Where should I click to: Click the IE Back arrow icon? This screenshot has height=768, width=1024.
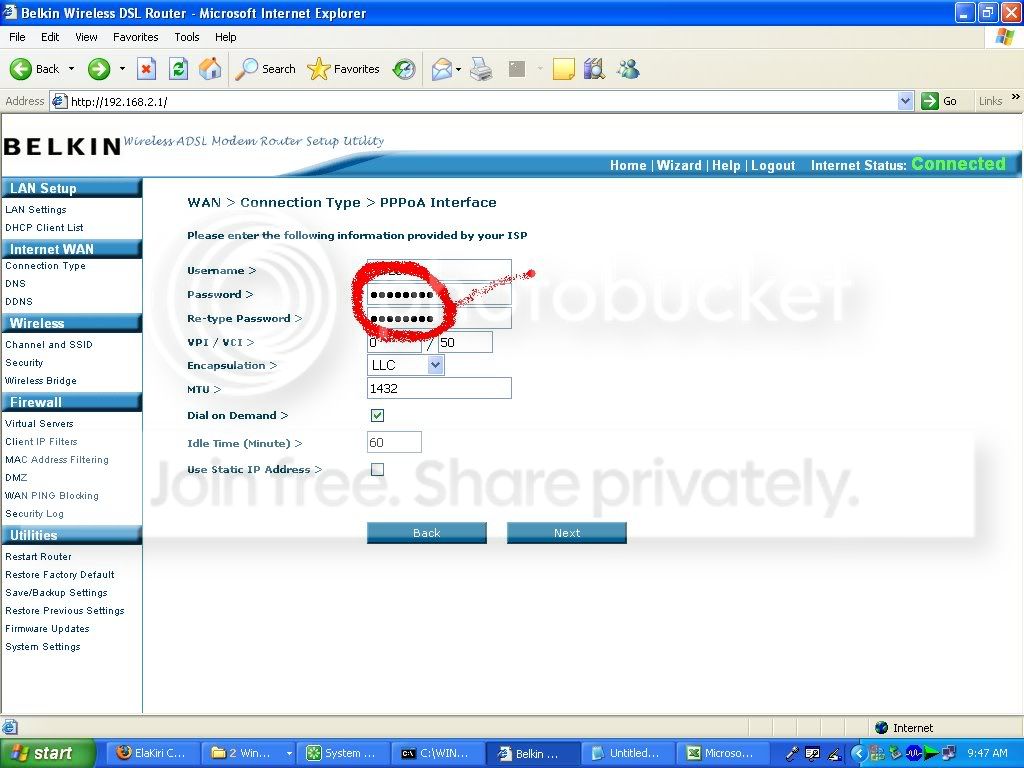(x=20, y=69)
